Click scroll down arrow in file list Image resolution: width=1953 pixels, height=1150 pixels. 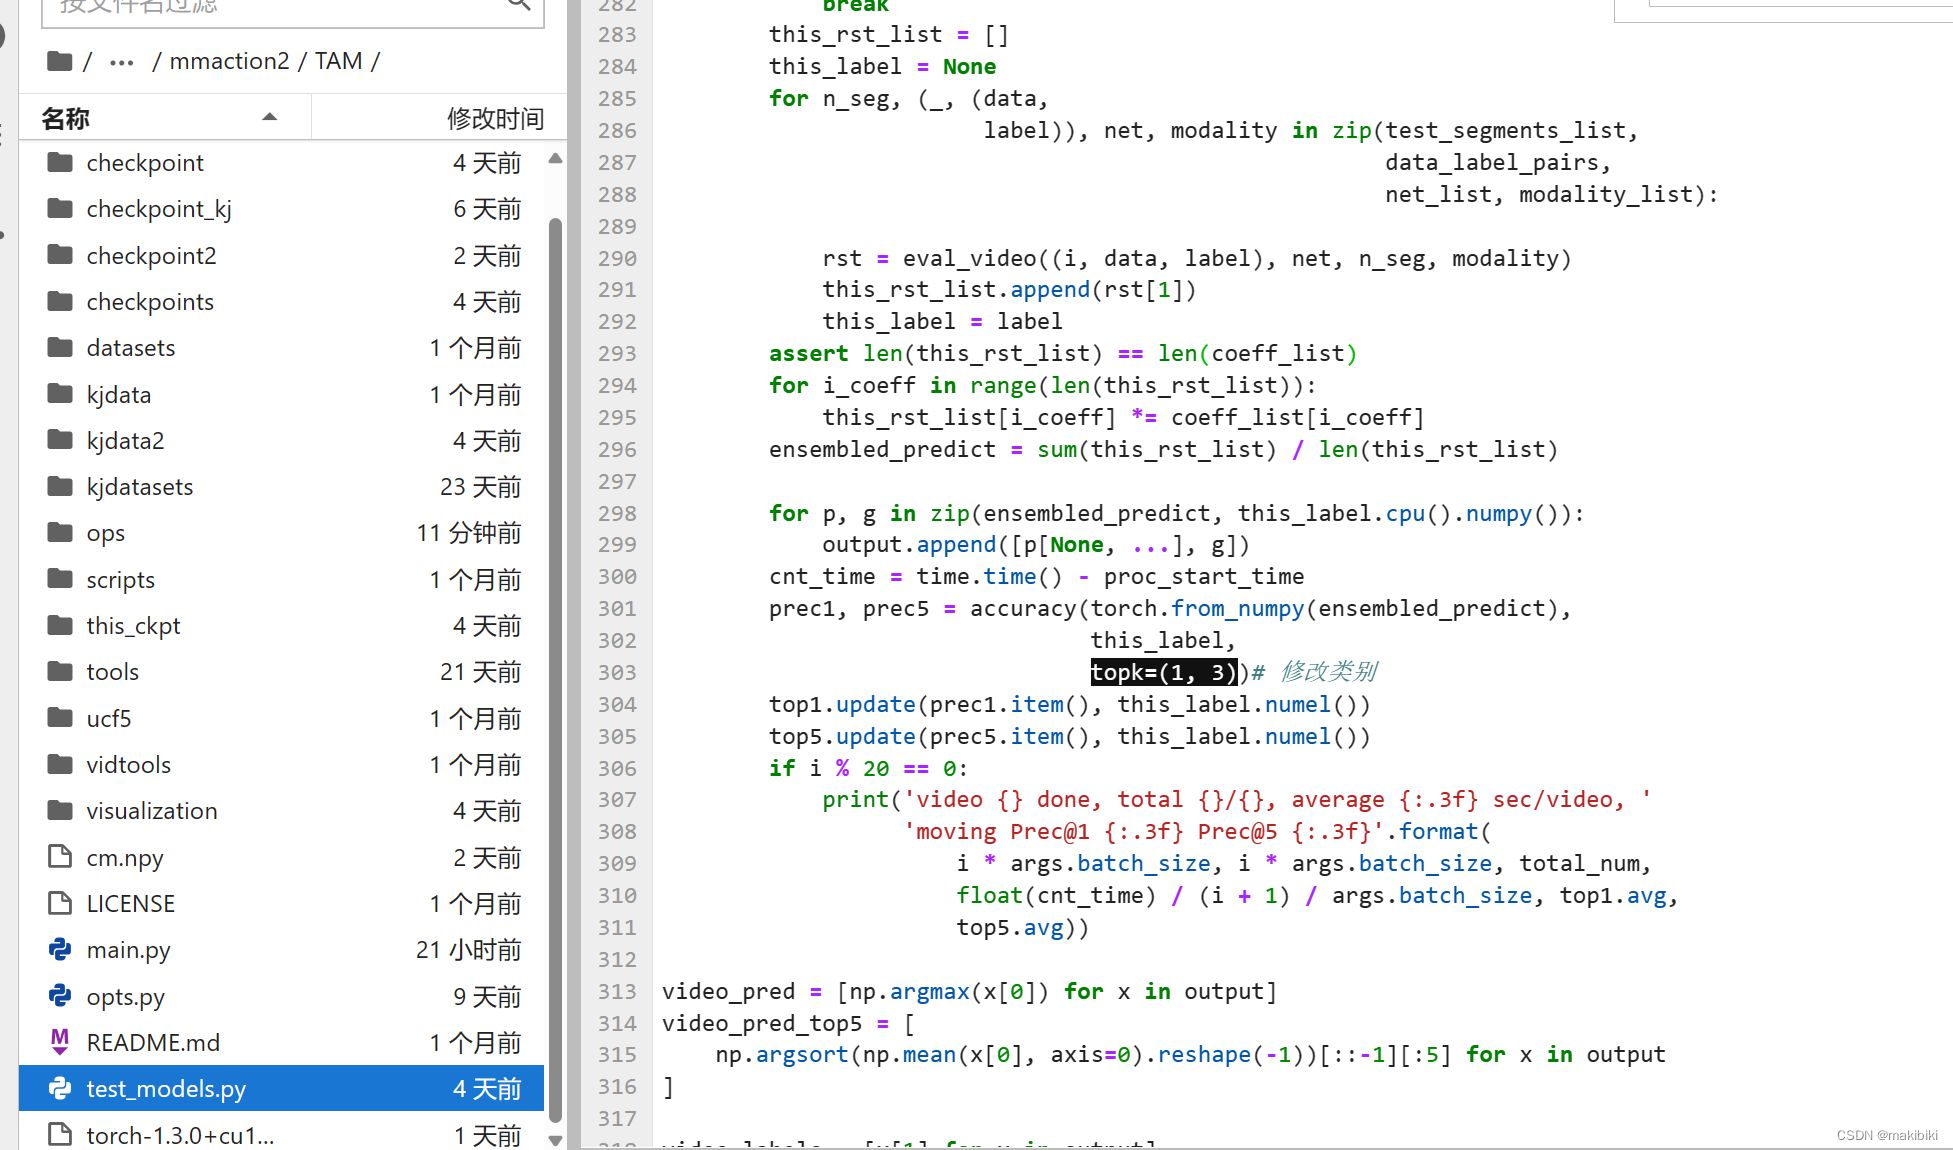pyautogui.click(x=556, y=1139)
